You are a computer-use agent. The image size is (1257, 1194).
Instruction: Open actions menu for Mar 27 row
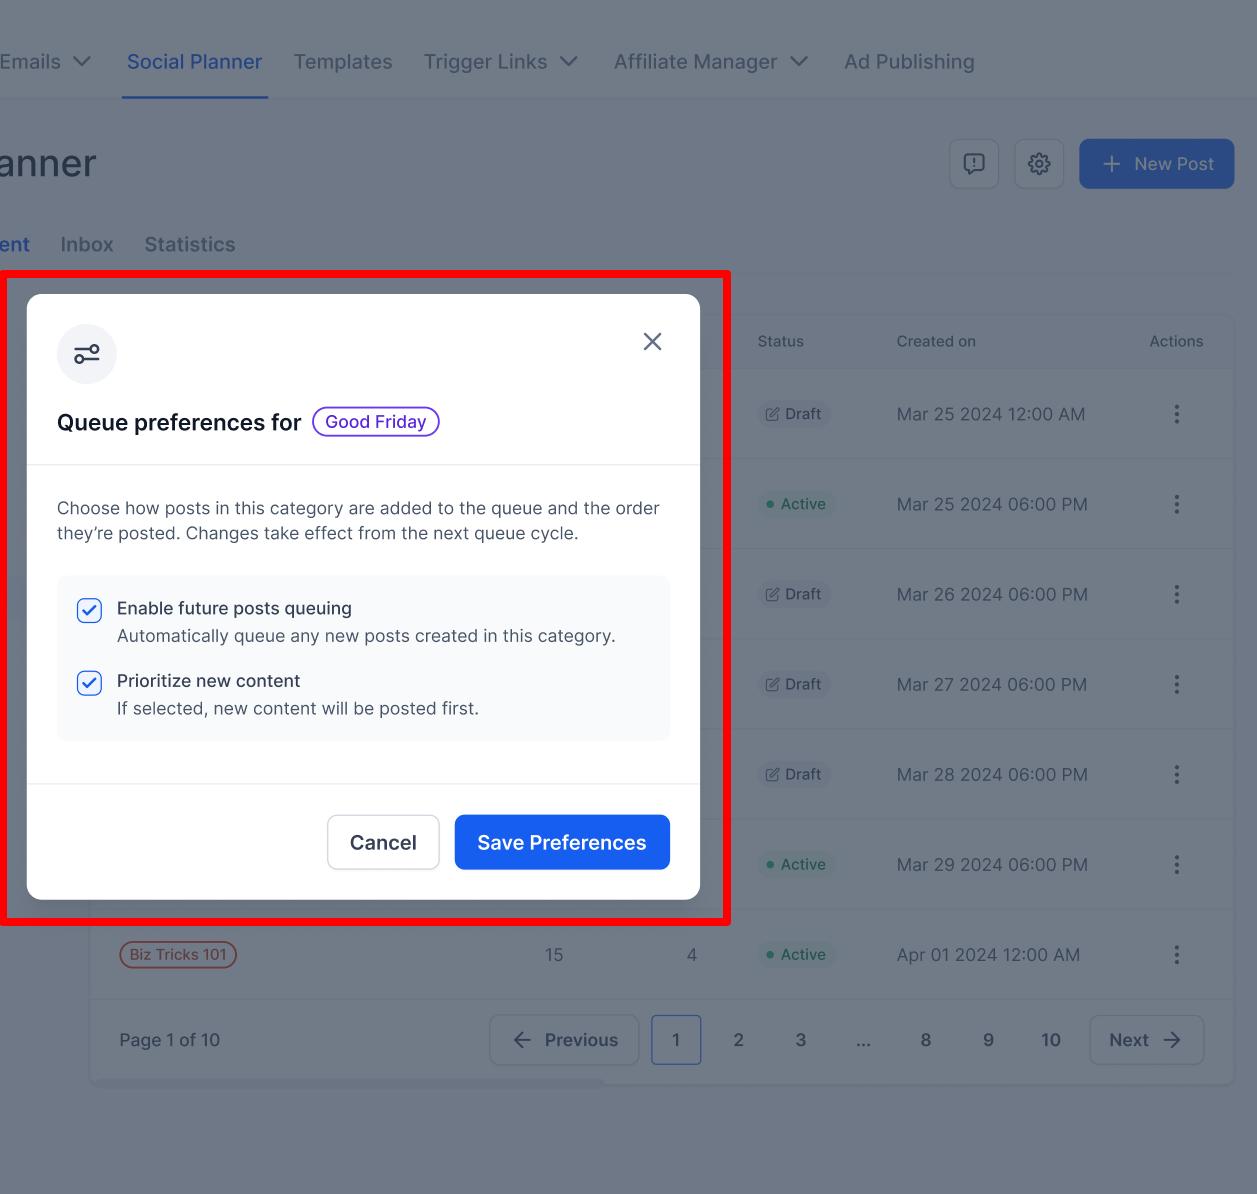pos(1176,684)
